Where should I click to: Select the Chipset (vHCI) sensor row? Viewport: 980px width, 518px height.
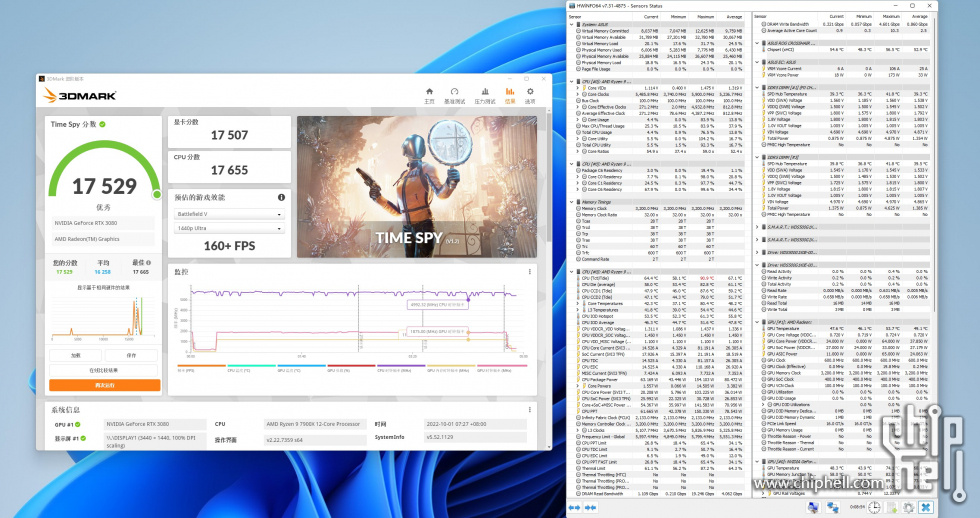[x=844, y=49]
